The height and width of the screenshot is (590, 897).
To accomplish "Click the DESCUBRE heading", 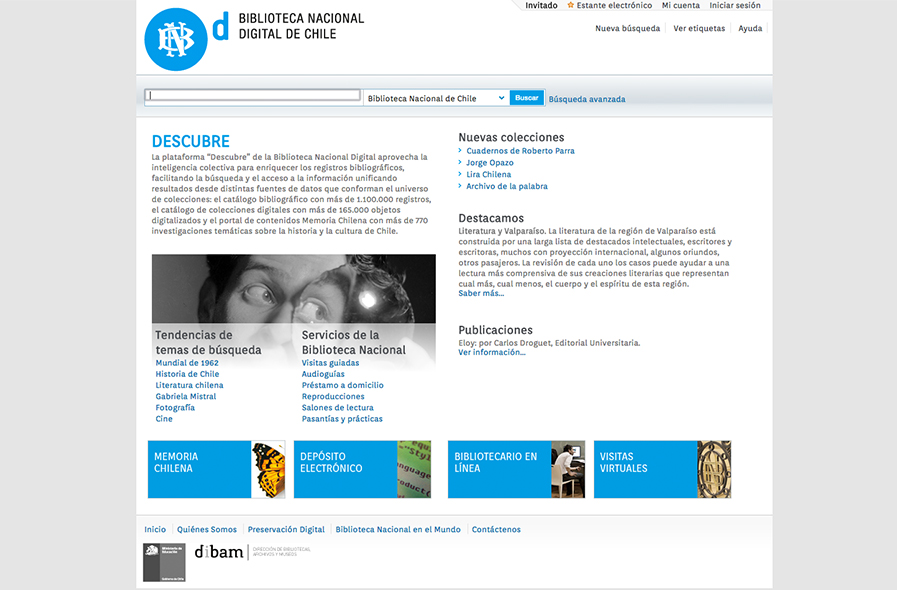I will [190, 141].
